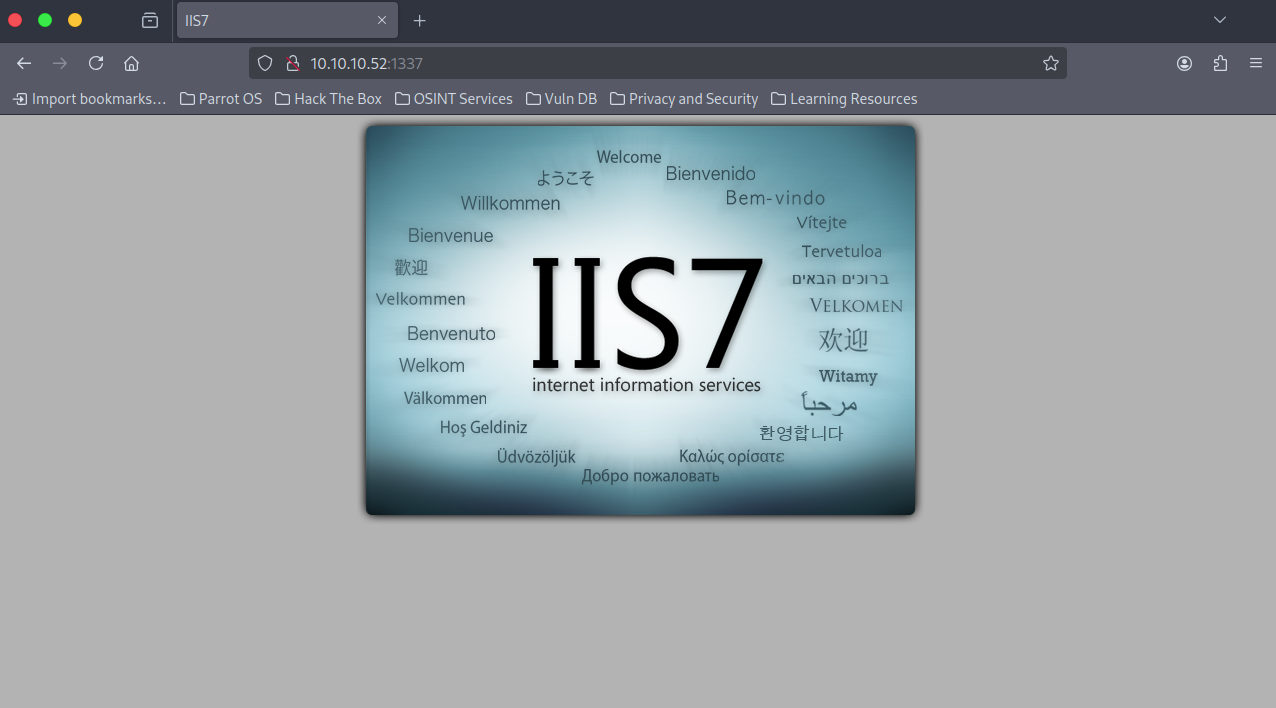This screenshot has height=708, width=1276.
Task: Reload the current page
Action: coord(96,63)
